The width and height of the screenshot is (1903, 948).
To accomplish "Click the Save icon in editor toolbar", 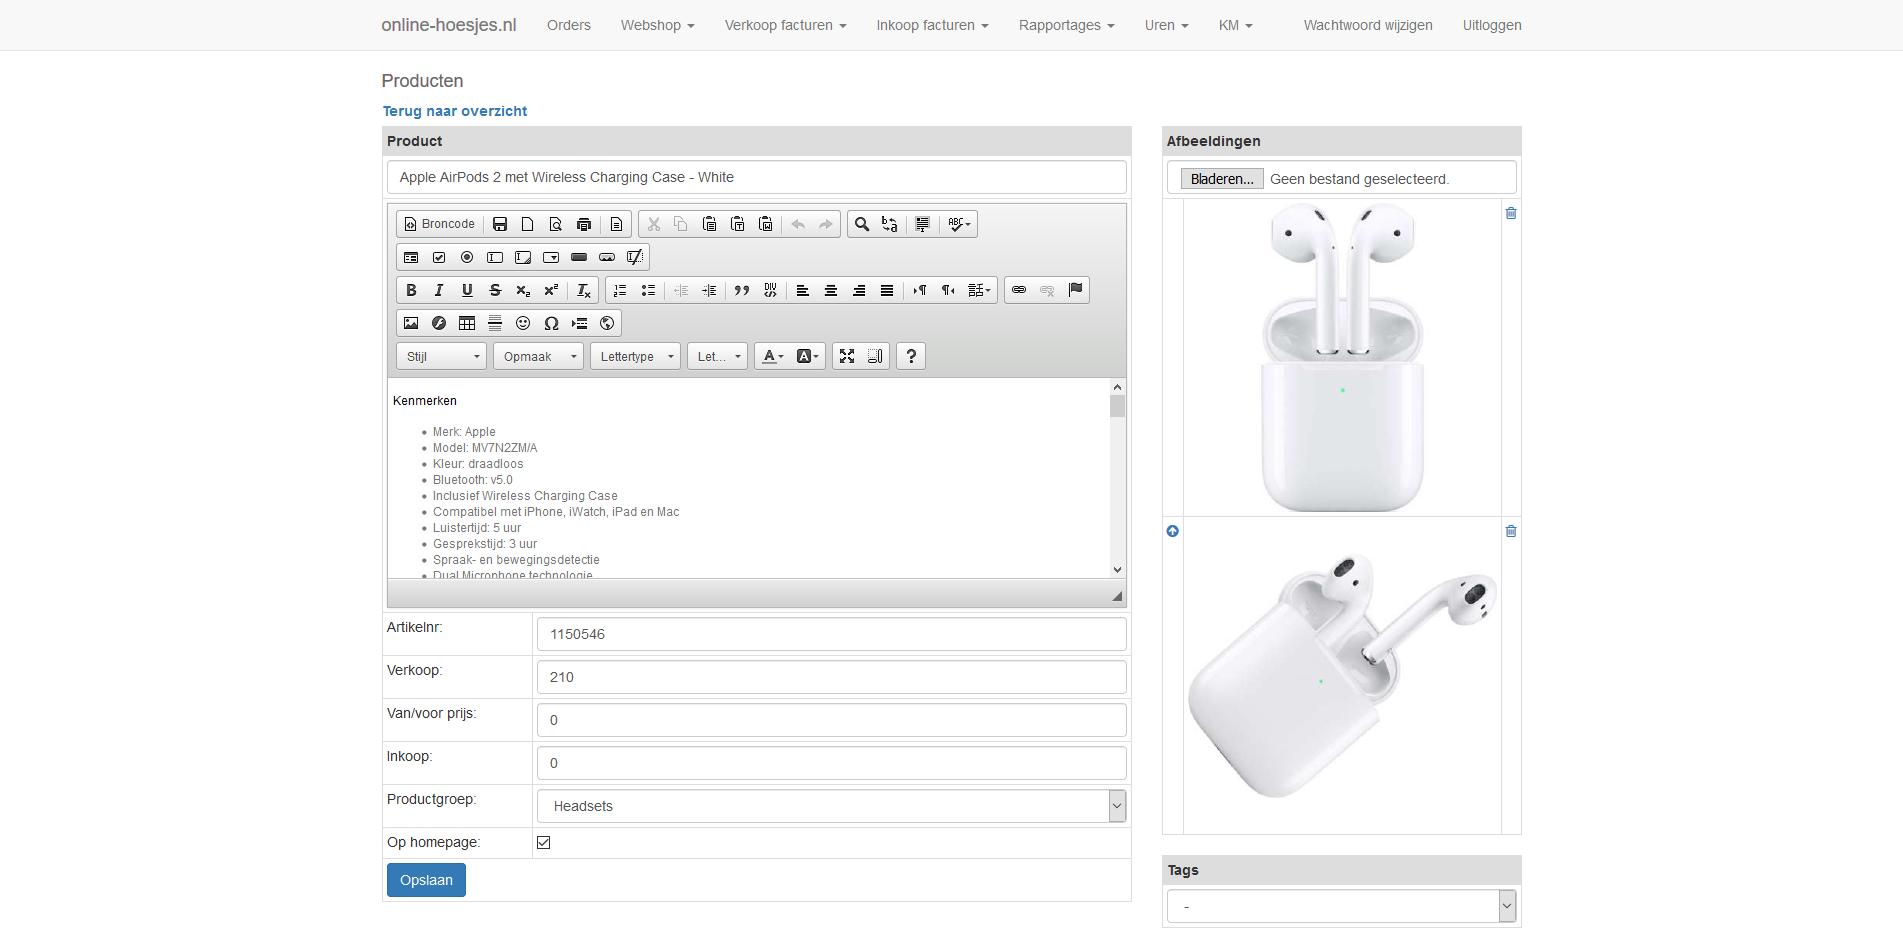I will [500, 224].
